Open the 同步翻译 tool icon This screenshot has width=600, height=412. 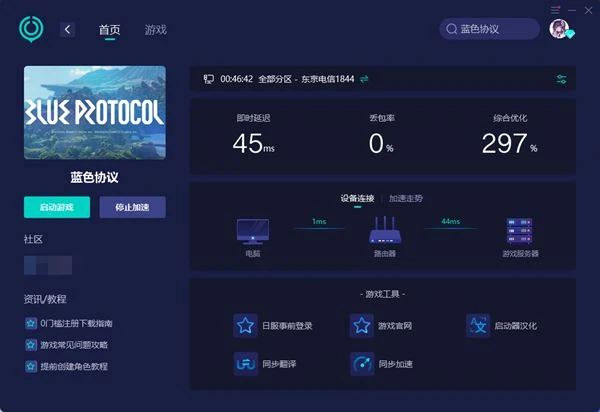[x=245, y=363]
